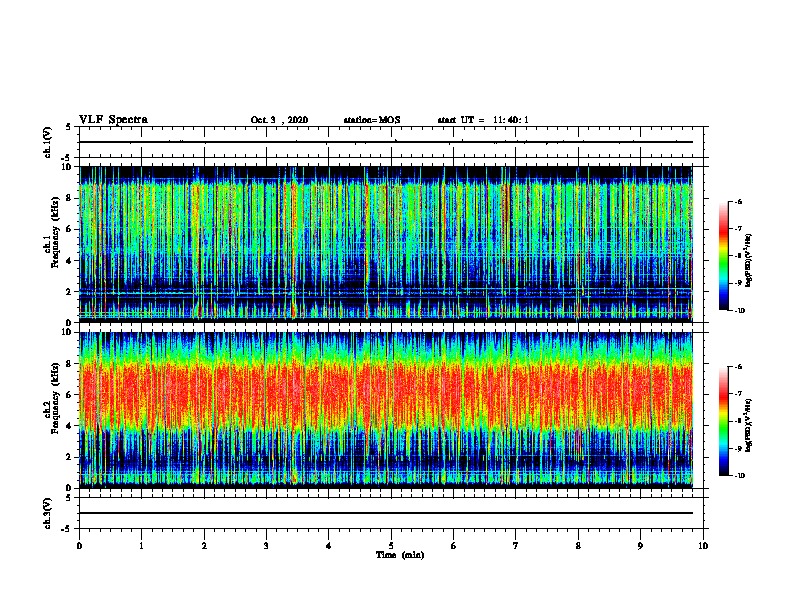Click ch.1 frequency axis "4" kHz tick label

(70, 261)
